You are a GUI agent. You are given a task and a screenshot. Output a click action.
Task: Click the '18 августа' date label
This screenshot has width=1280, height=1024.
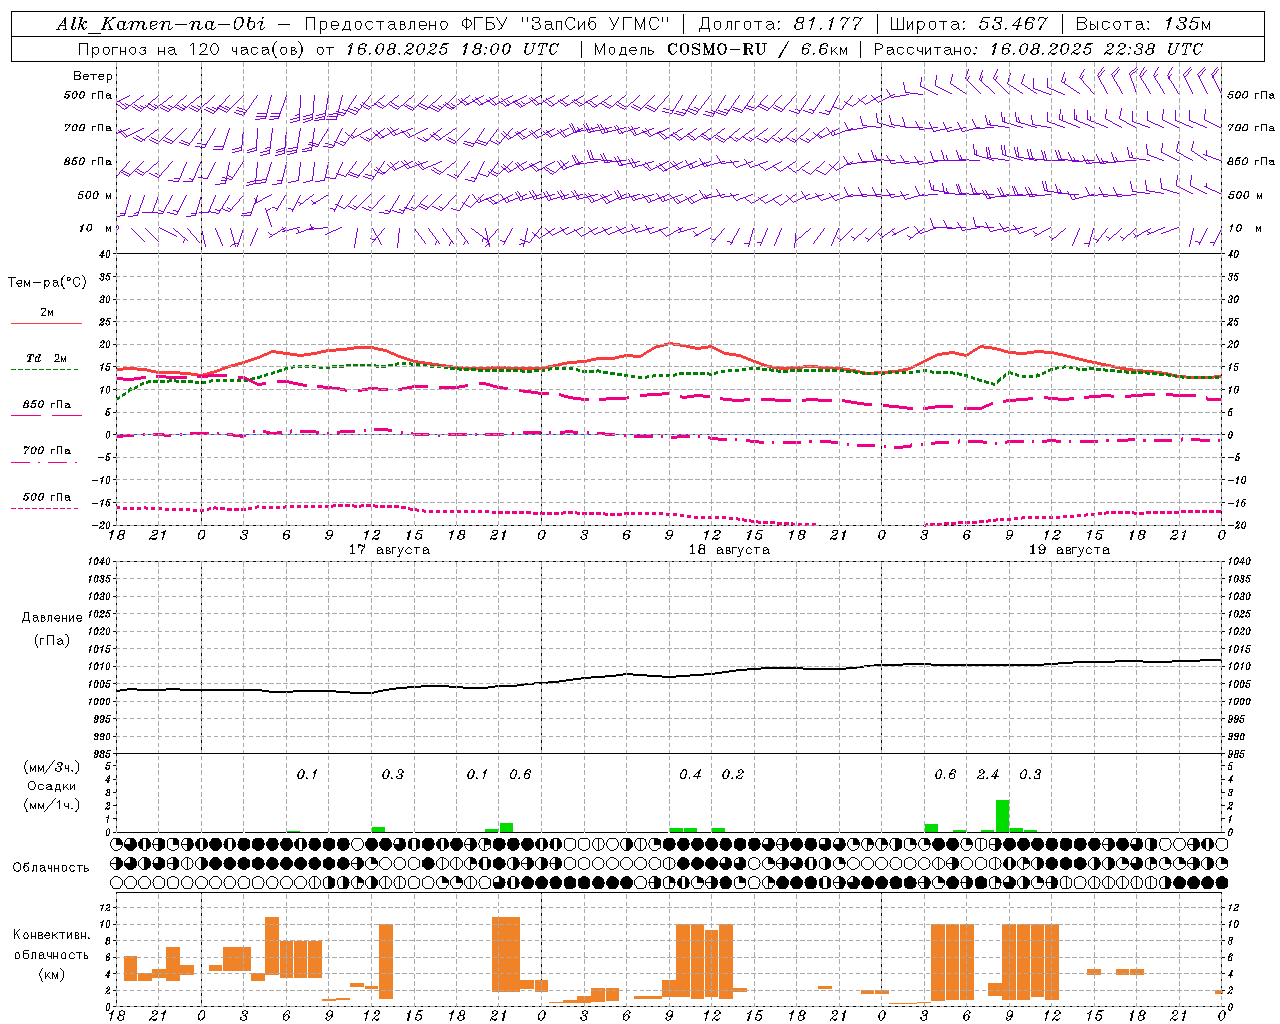pyautogui.click(x=729, y=550)
